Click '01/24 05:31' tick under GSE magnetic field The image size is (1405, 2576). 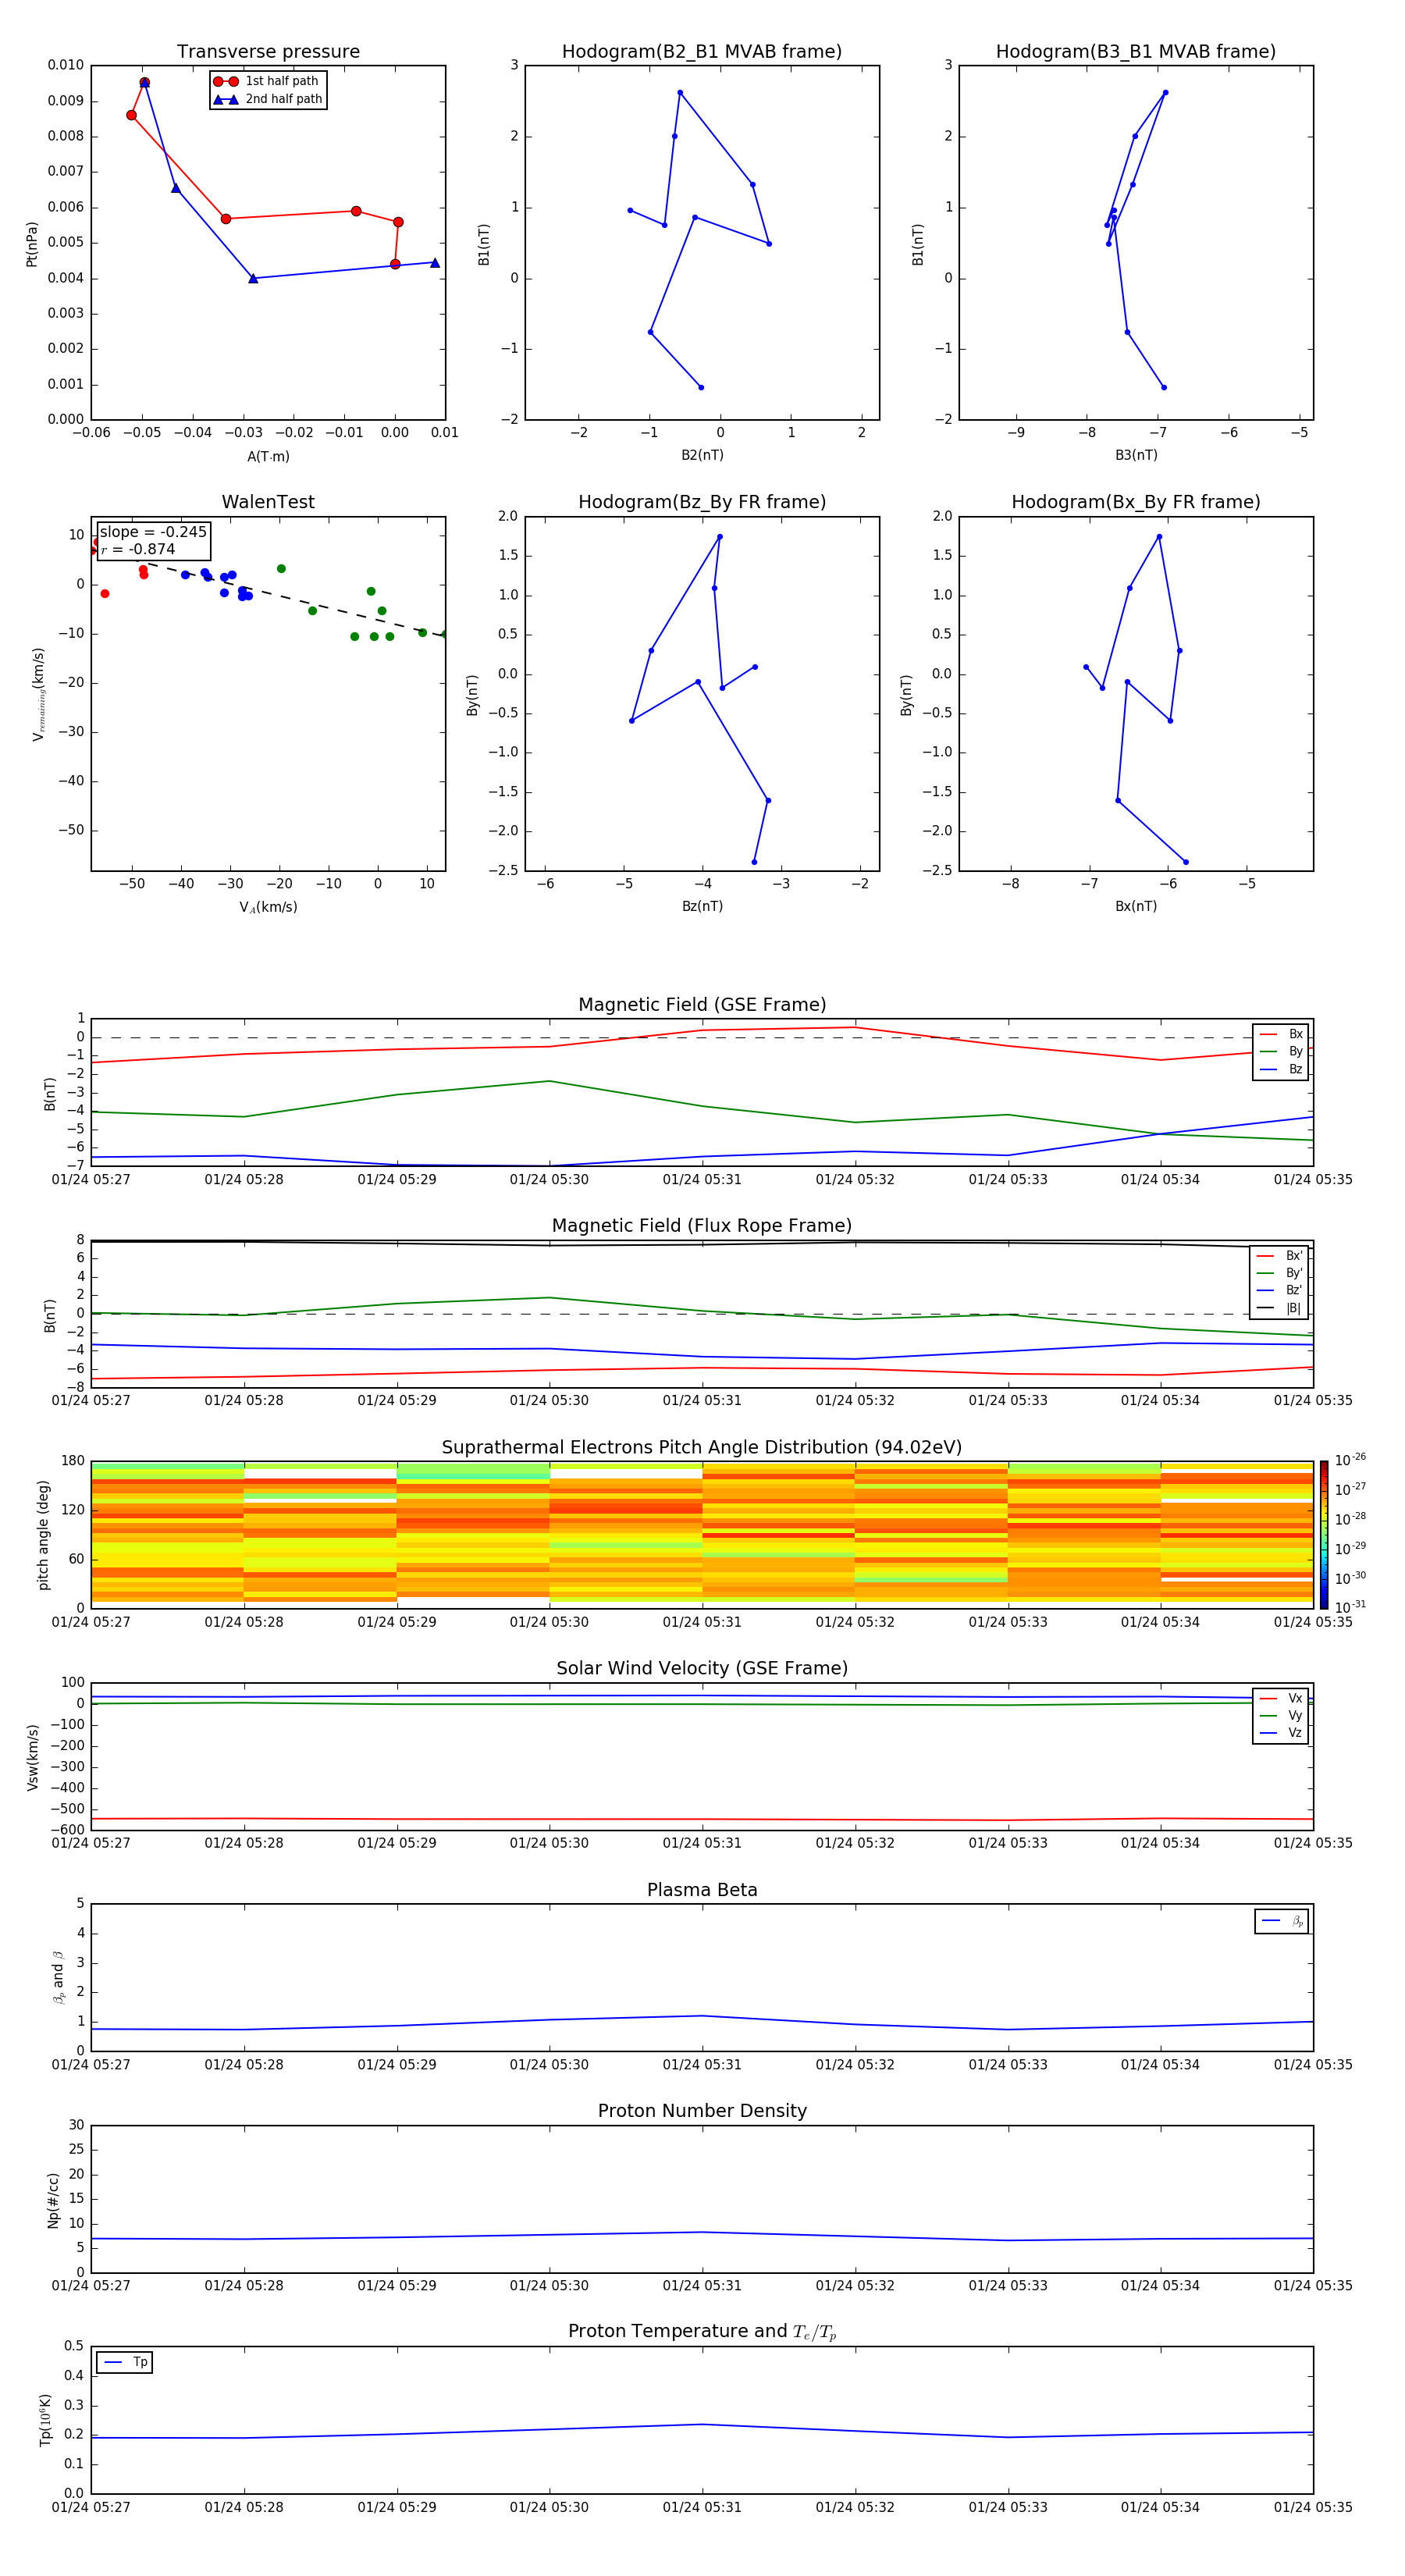[x=702, y=1180]
